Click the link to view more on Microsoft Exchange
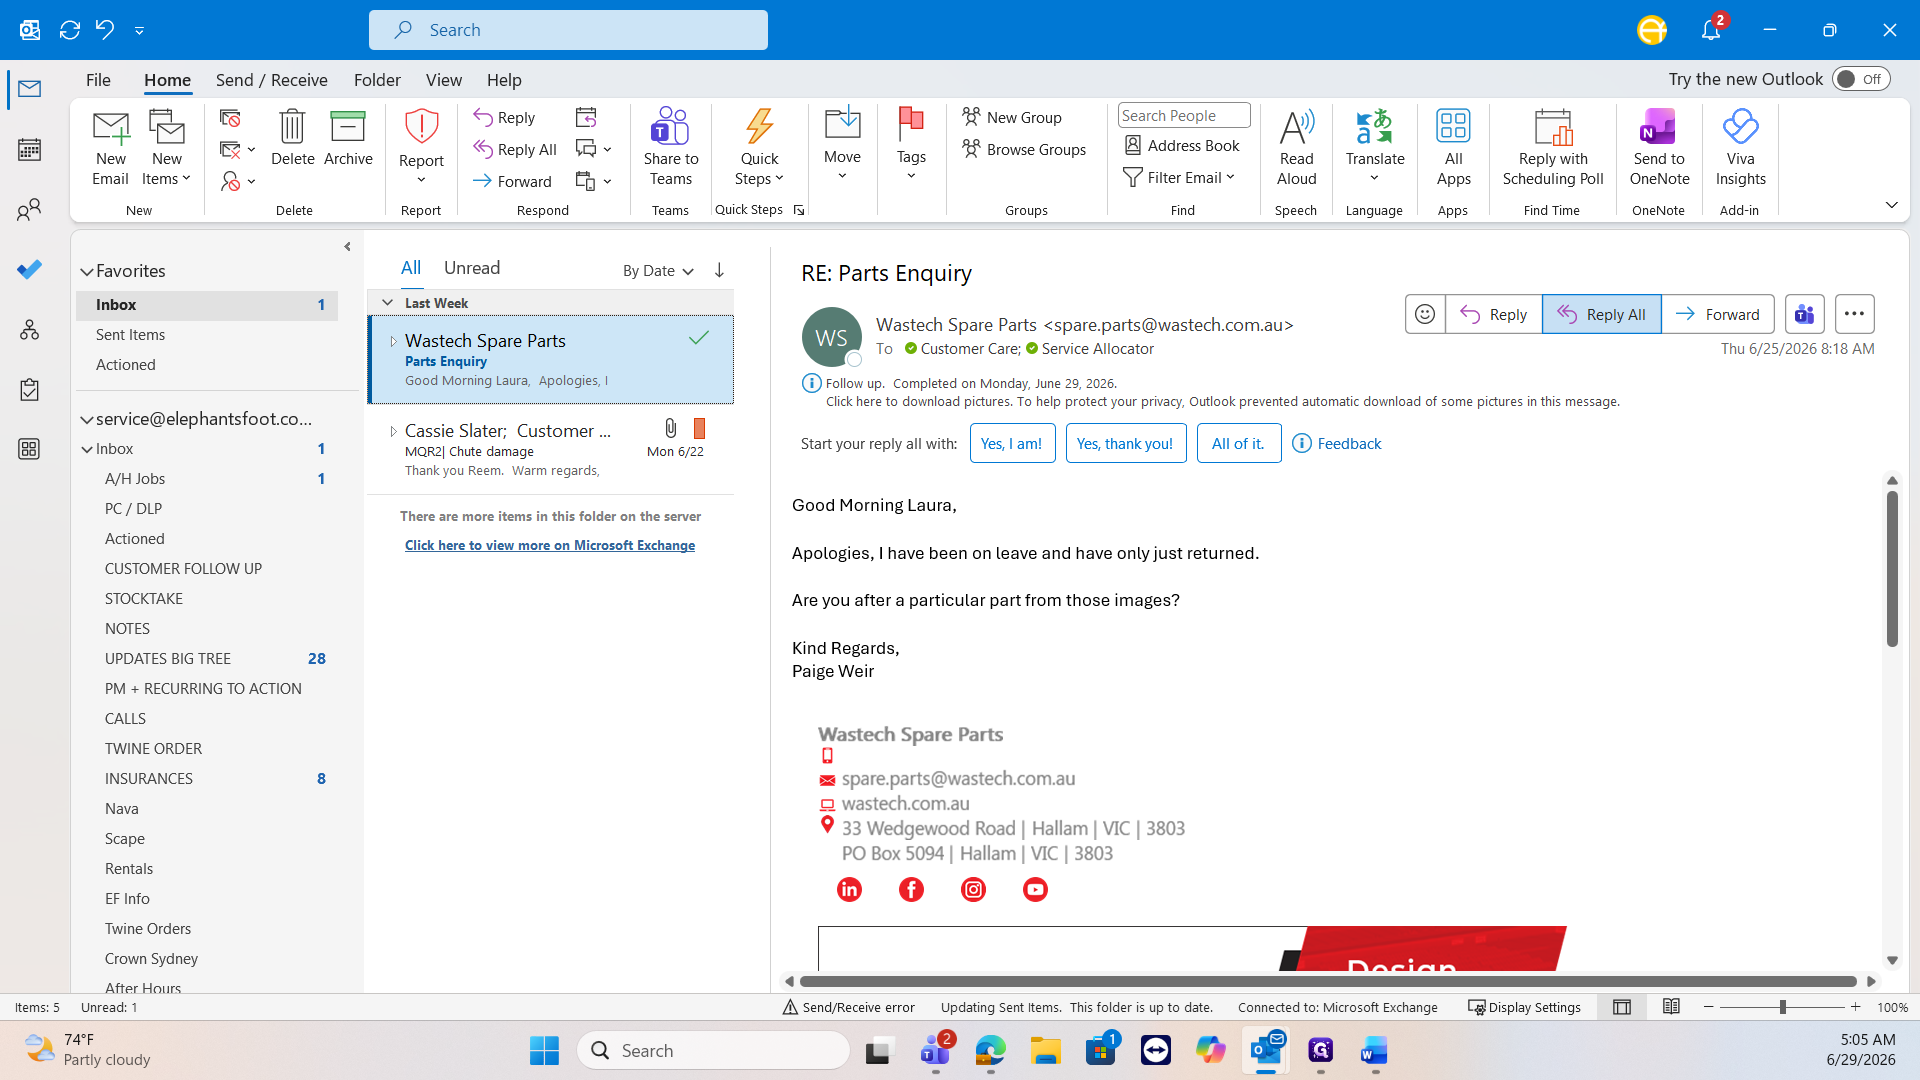The image size is (1920, 1080). 550,545
